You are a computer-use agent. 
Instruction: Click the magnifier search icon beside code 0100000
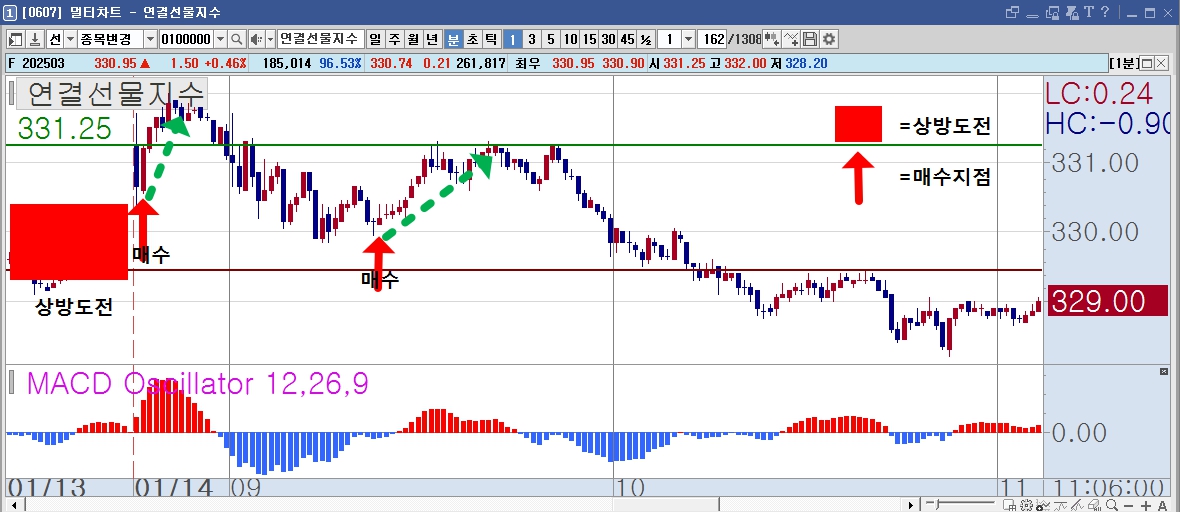[236, 39]
